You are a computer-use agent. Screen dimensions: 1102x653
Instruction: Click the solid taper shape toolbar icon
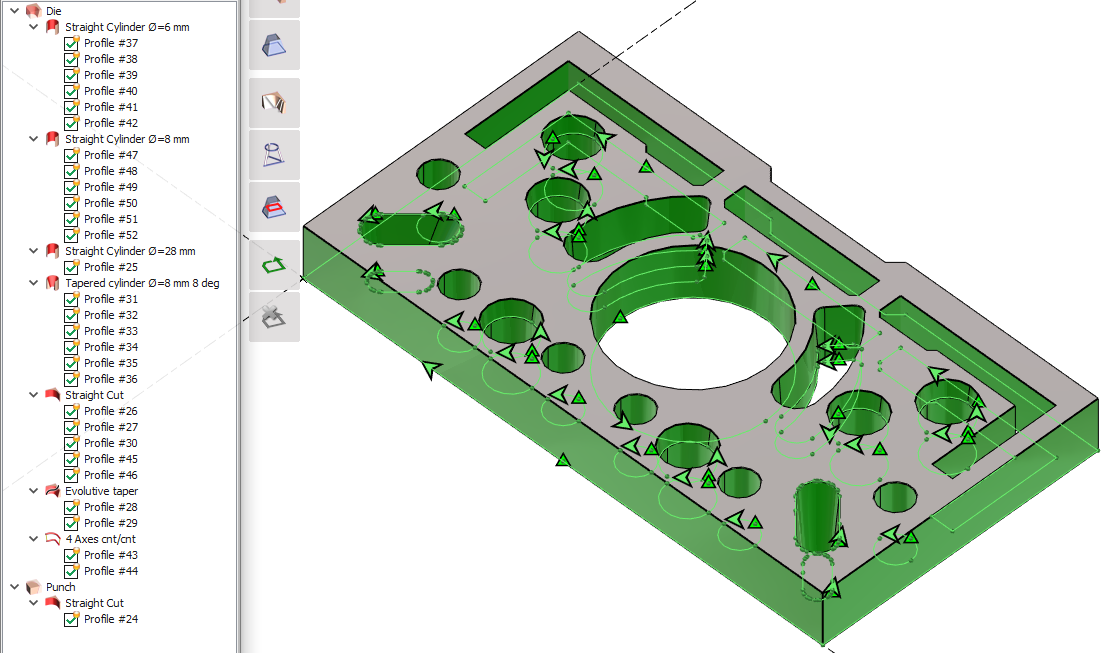coord(274,45)
